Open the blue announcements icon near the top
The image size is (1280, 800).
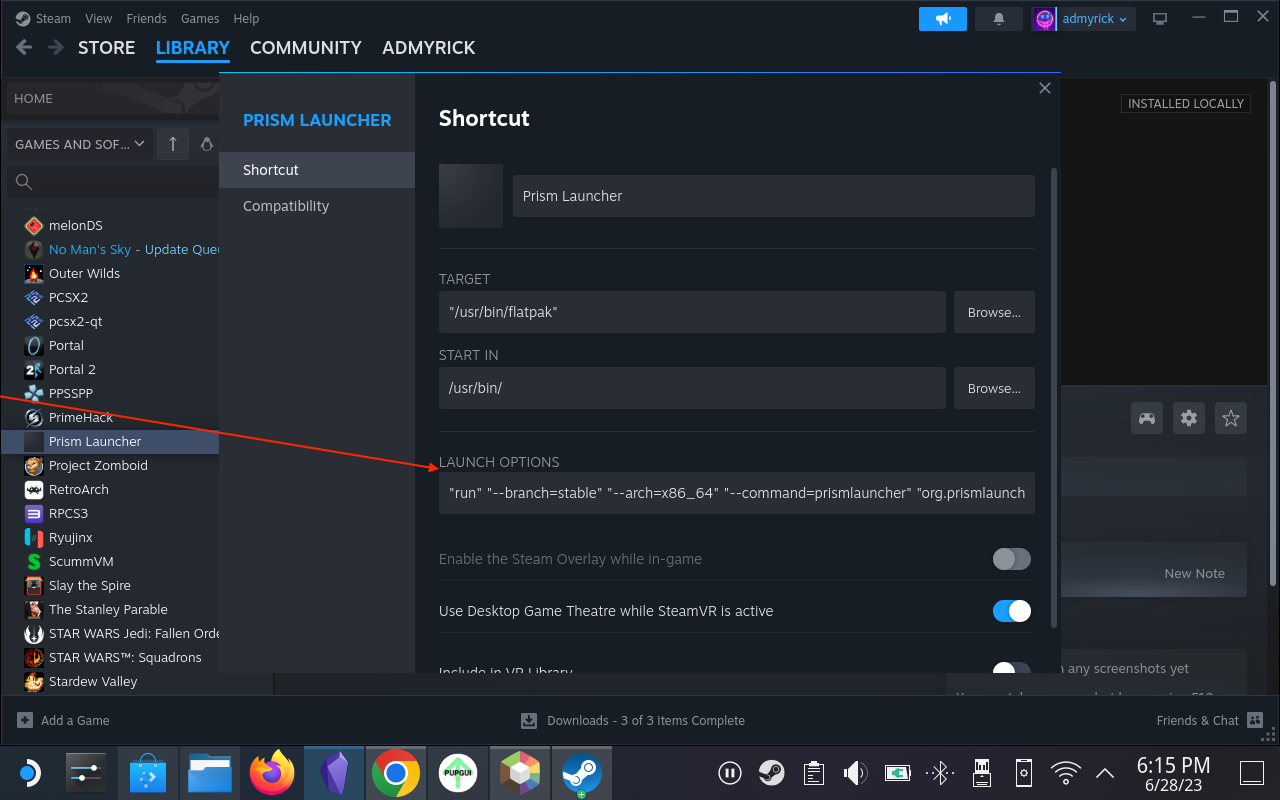click(x=942, y=18)
